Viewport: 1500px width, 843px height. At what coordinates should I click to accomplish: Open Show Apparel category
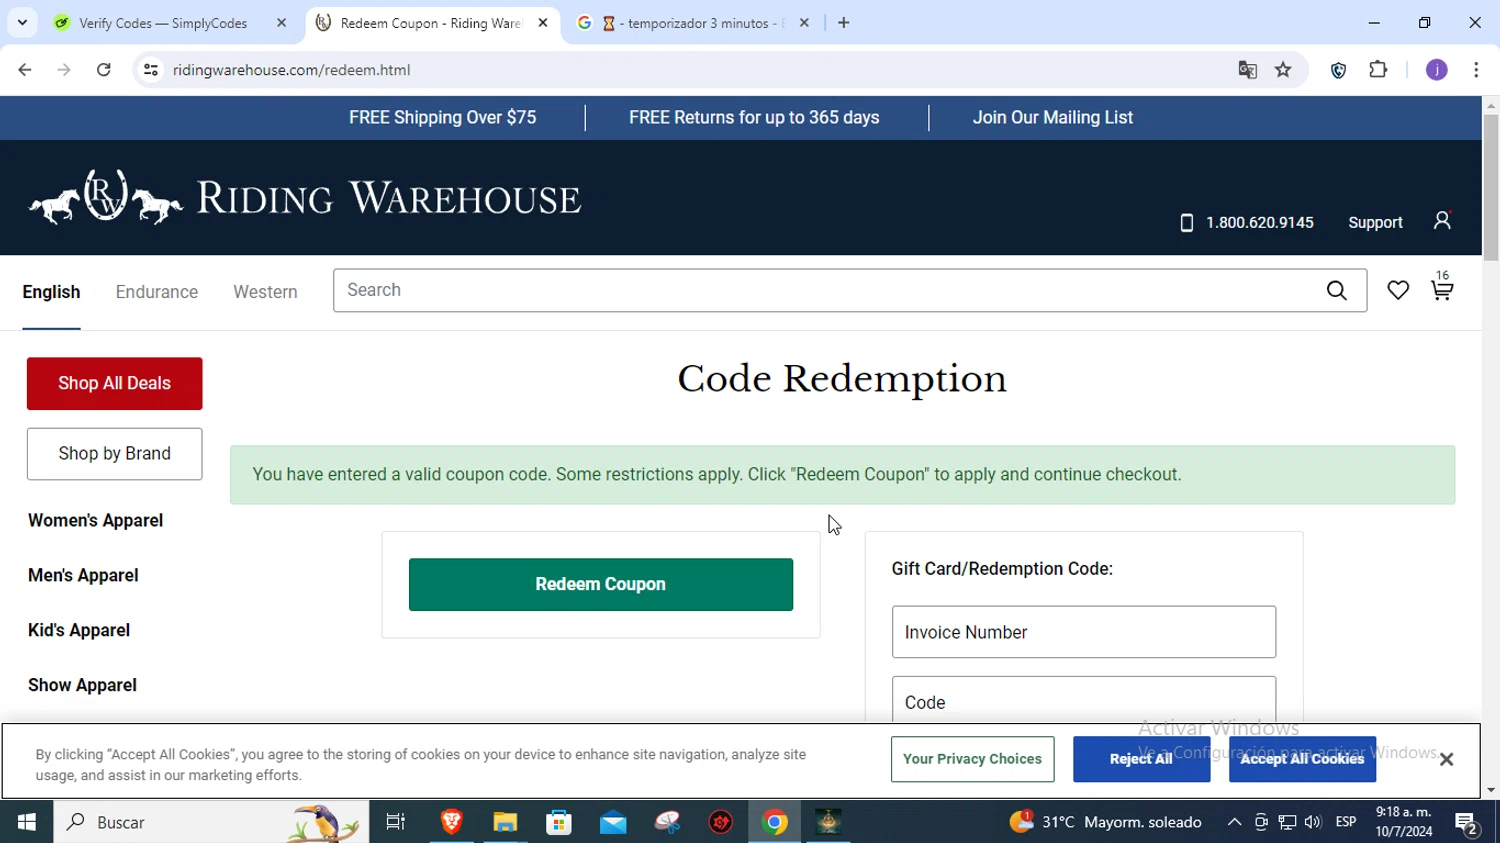pos(82,685)
